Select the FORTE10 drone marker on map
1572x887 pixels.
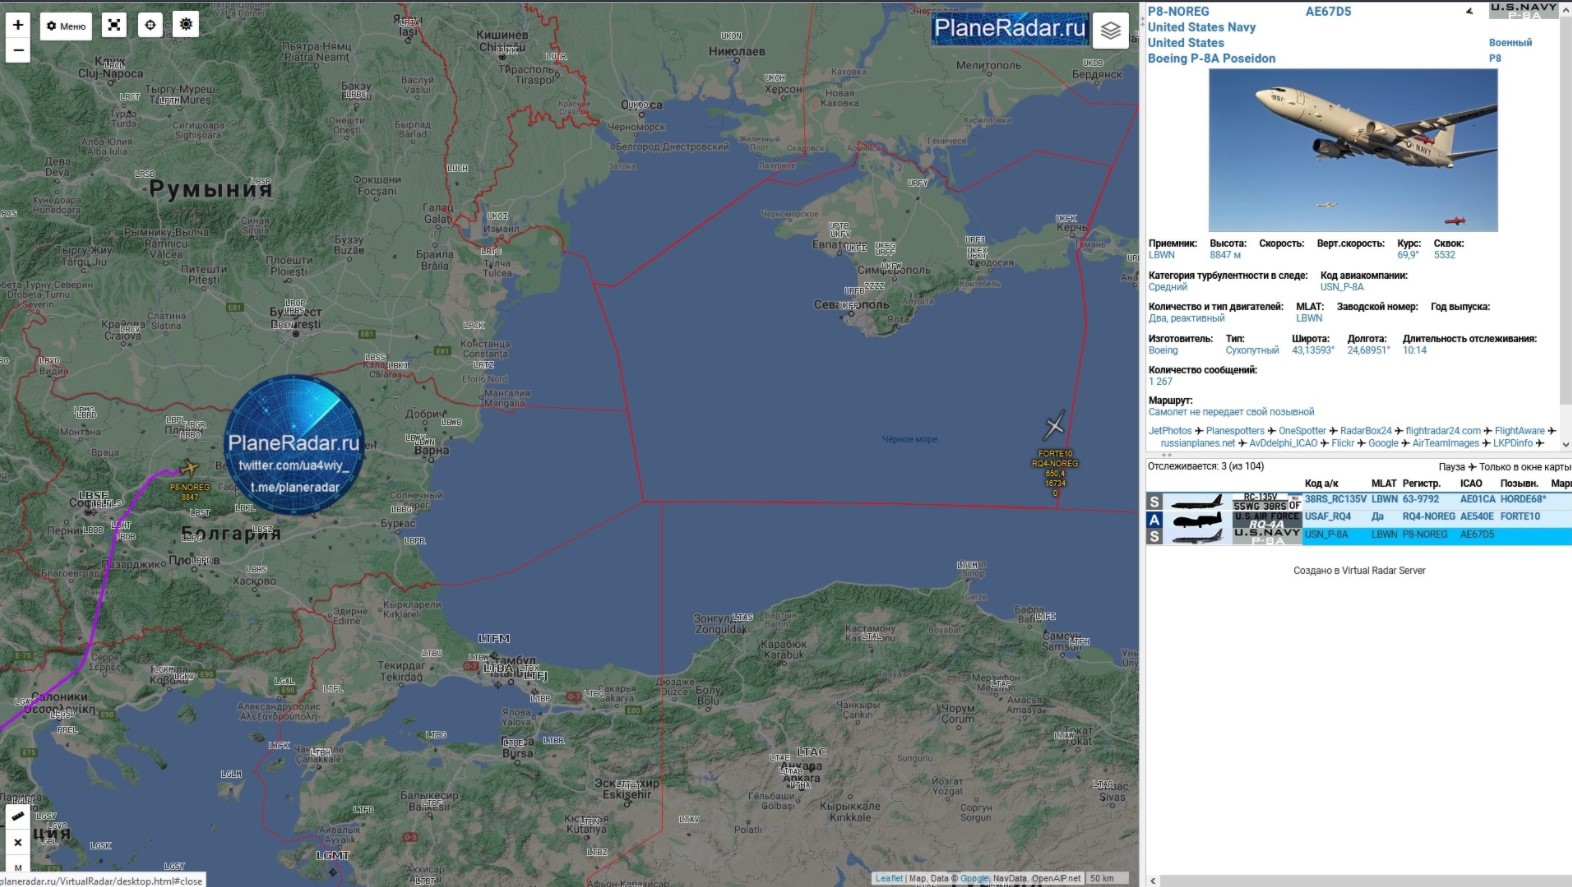1054,425
